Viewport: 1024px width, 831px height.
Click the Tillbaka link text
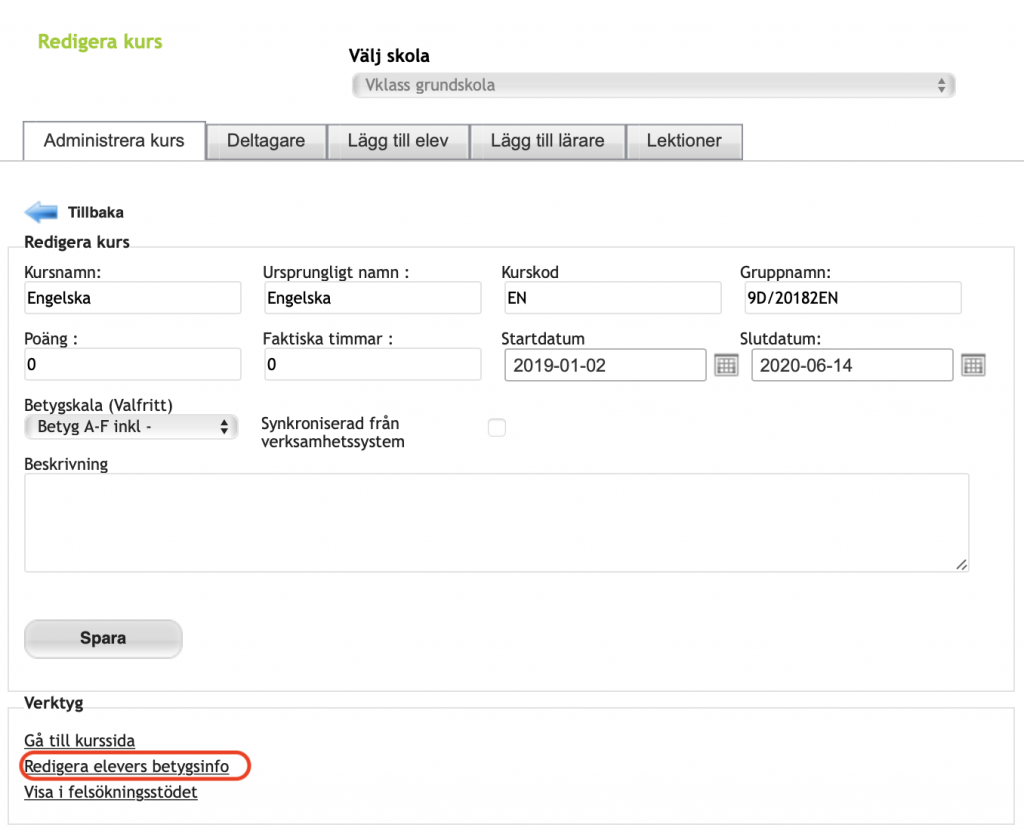pyautogui.click(x=96, y=212)
